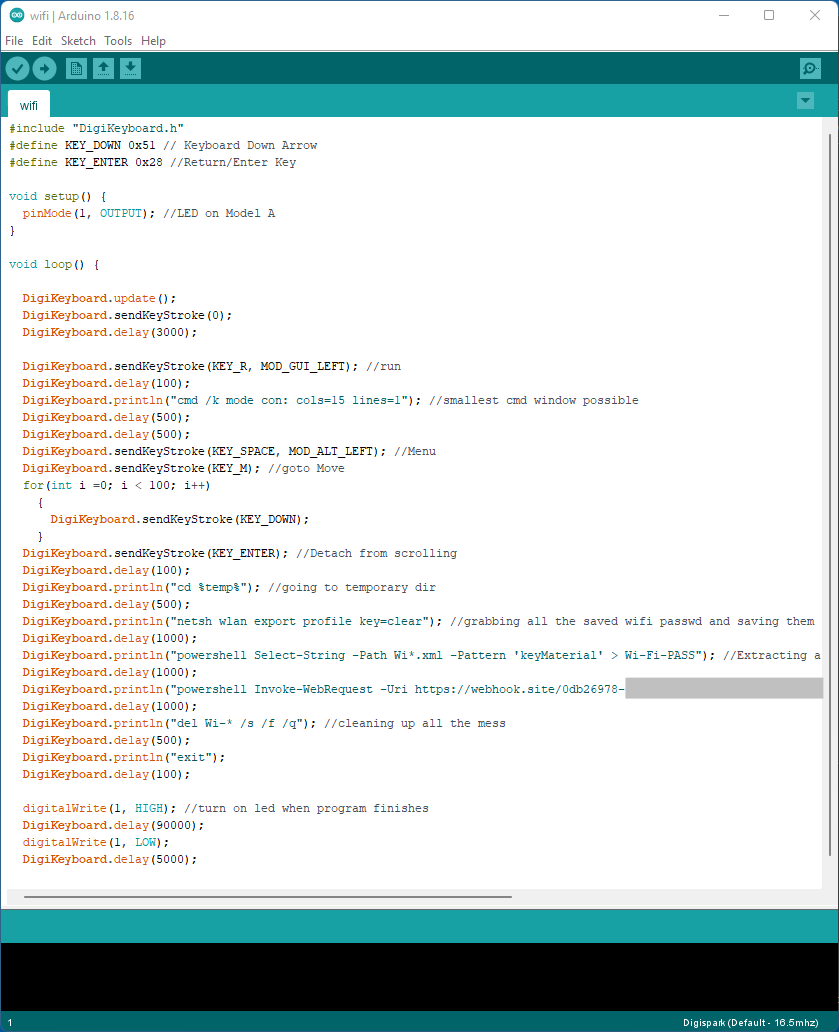Click the "DigiKeyboard.delay(5000);" line
Screen dimensions: 839x1032
click(110, 860)
